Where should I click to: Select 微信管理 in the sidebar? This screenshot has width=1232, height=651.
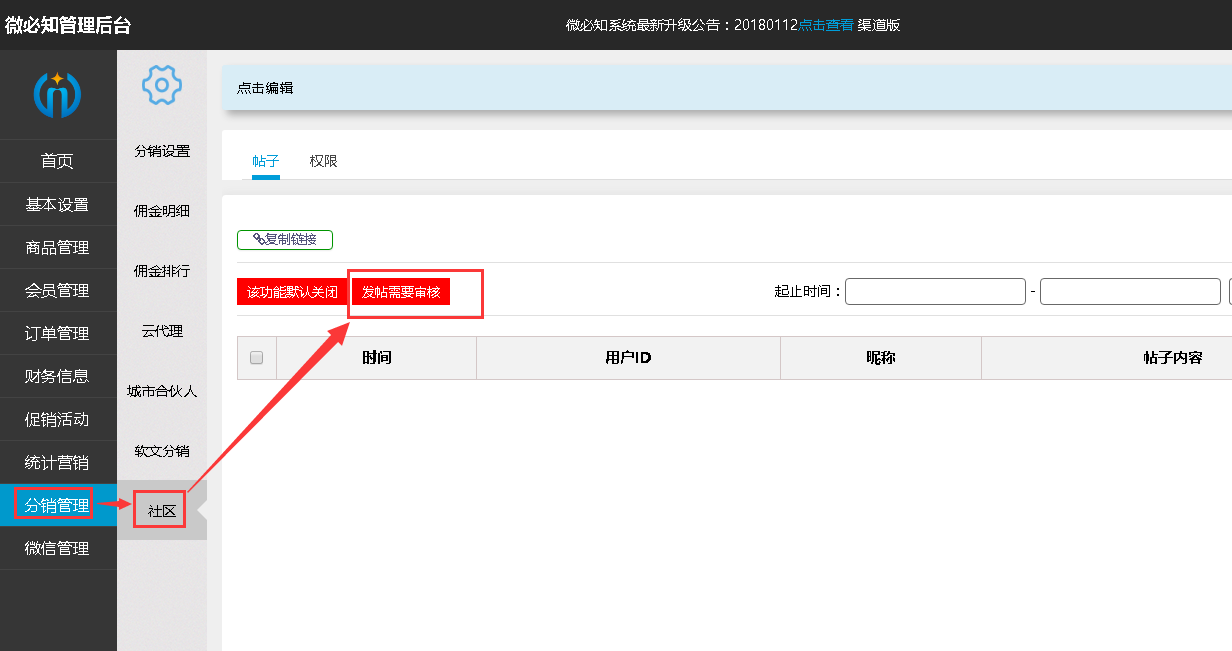[57, 548]
